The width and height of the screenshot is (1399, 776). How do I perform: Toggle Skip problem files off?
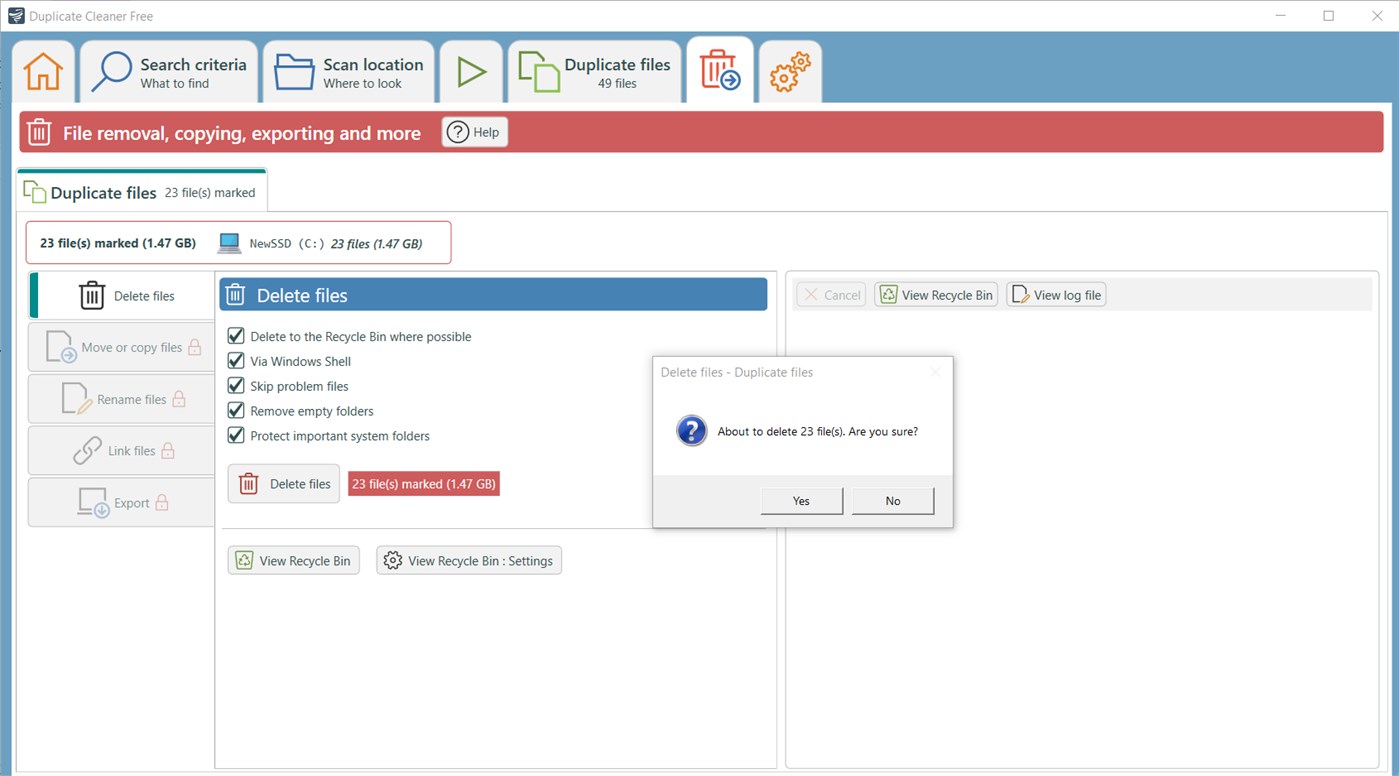236,386
